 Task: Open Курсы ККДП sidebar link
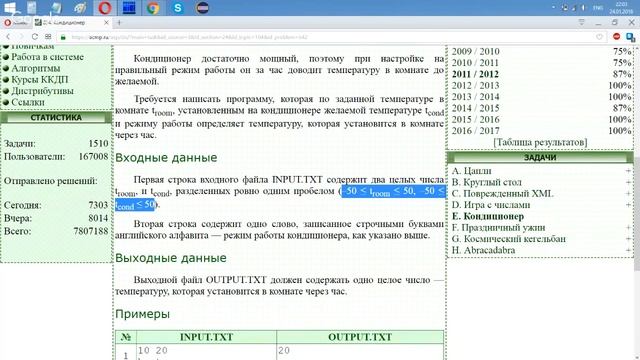coord(40,80)
